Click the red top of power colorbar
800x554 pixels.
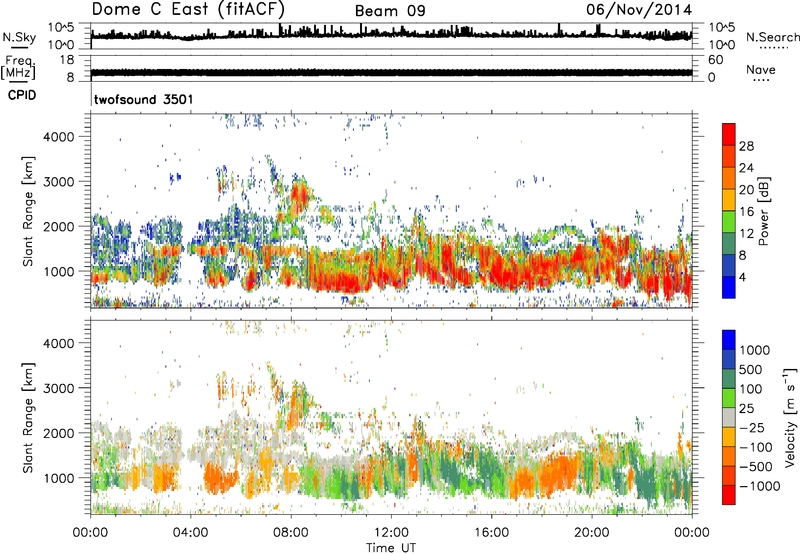coord(729,135)
